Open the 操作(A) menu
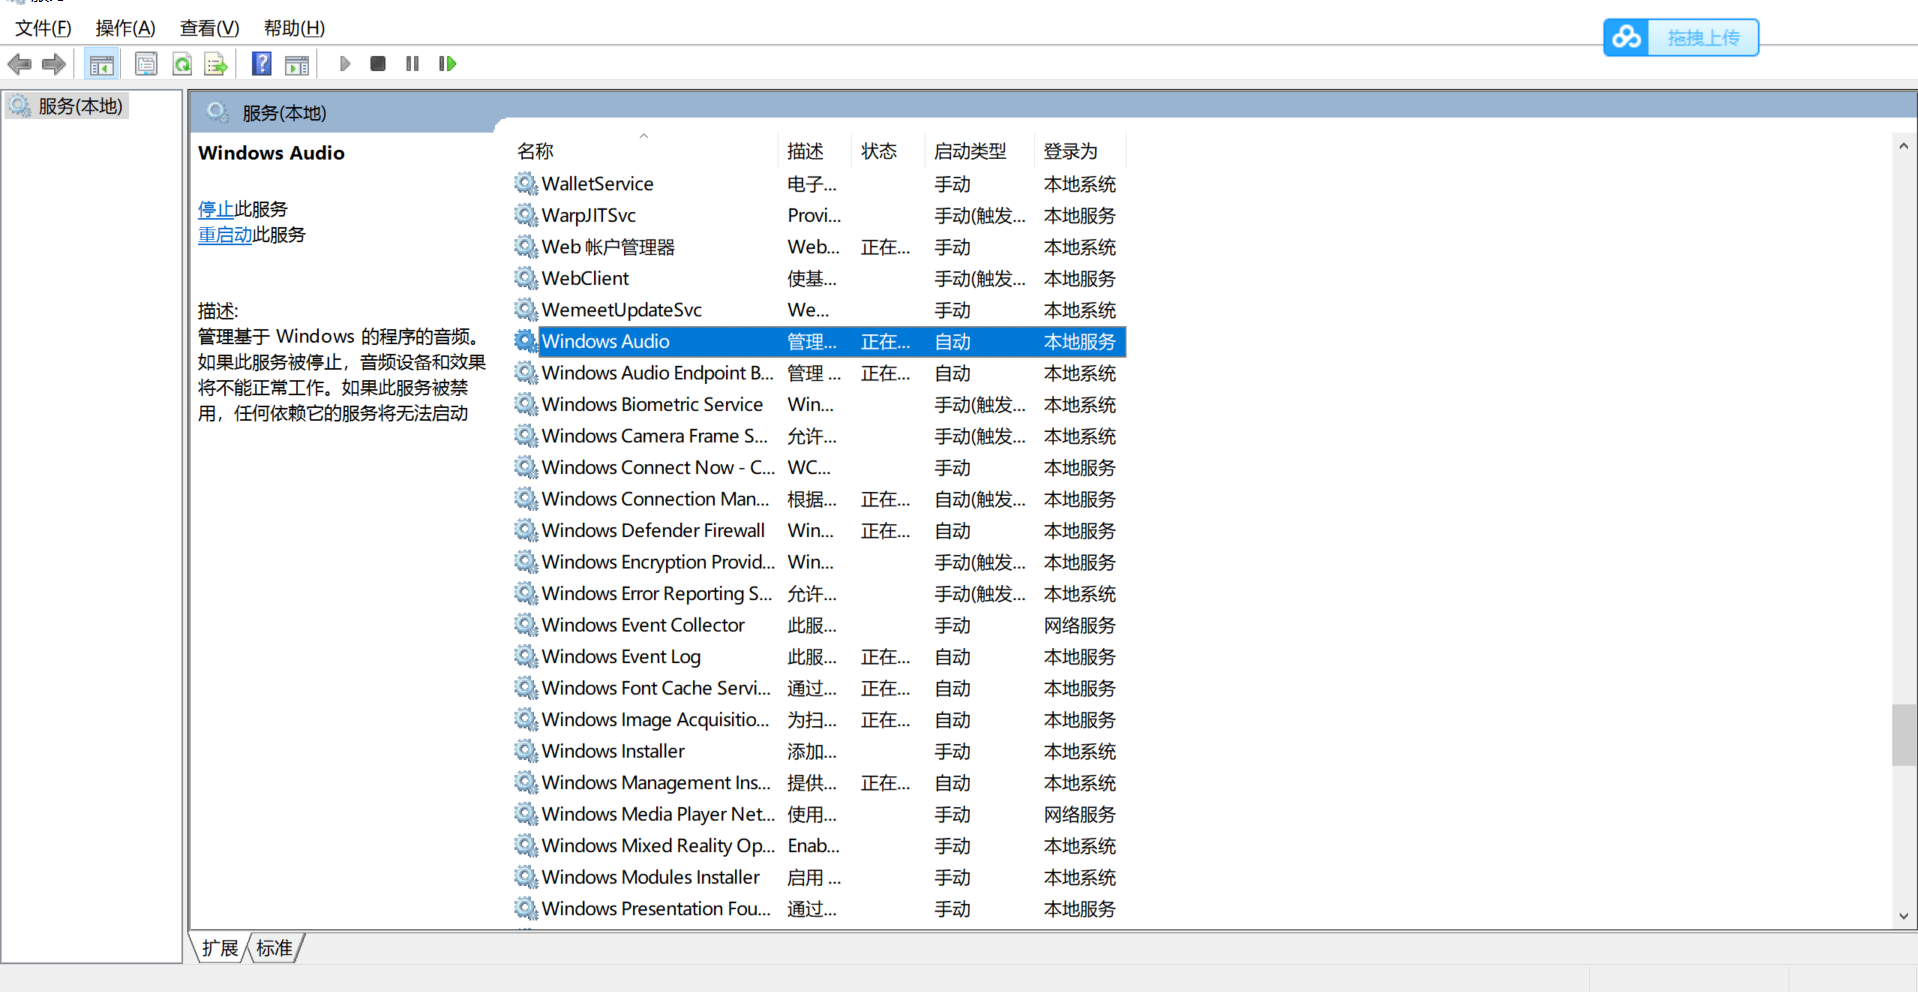1918x992 pixels. pyautogui.click(x=125, y=28)
